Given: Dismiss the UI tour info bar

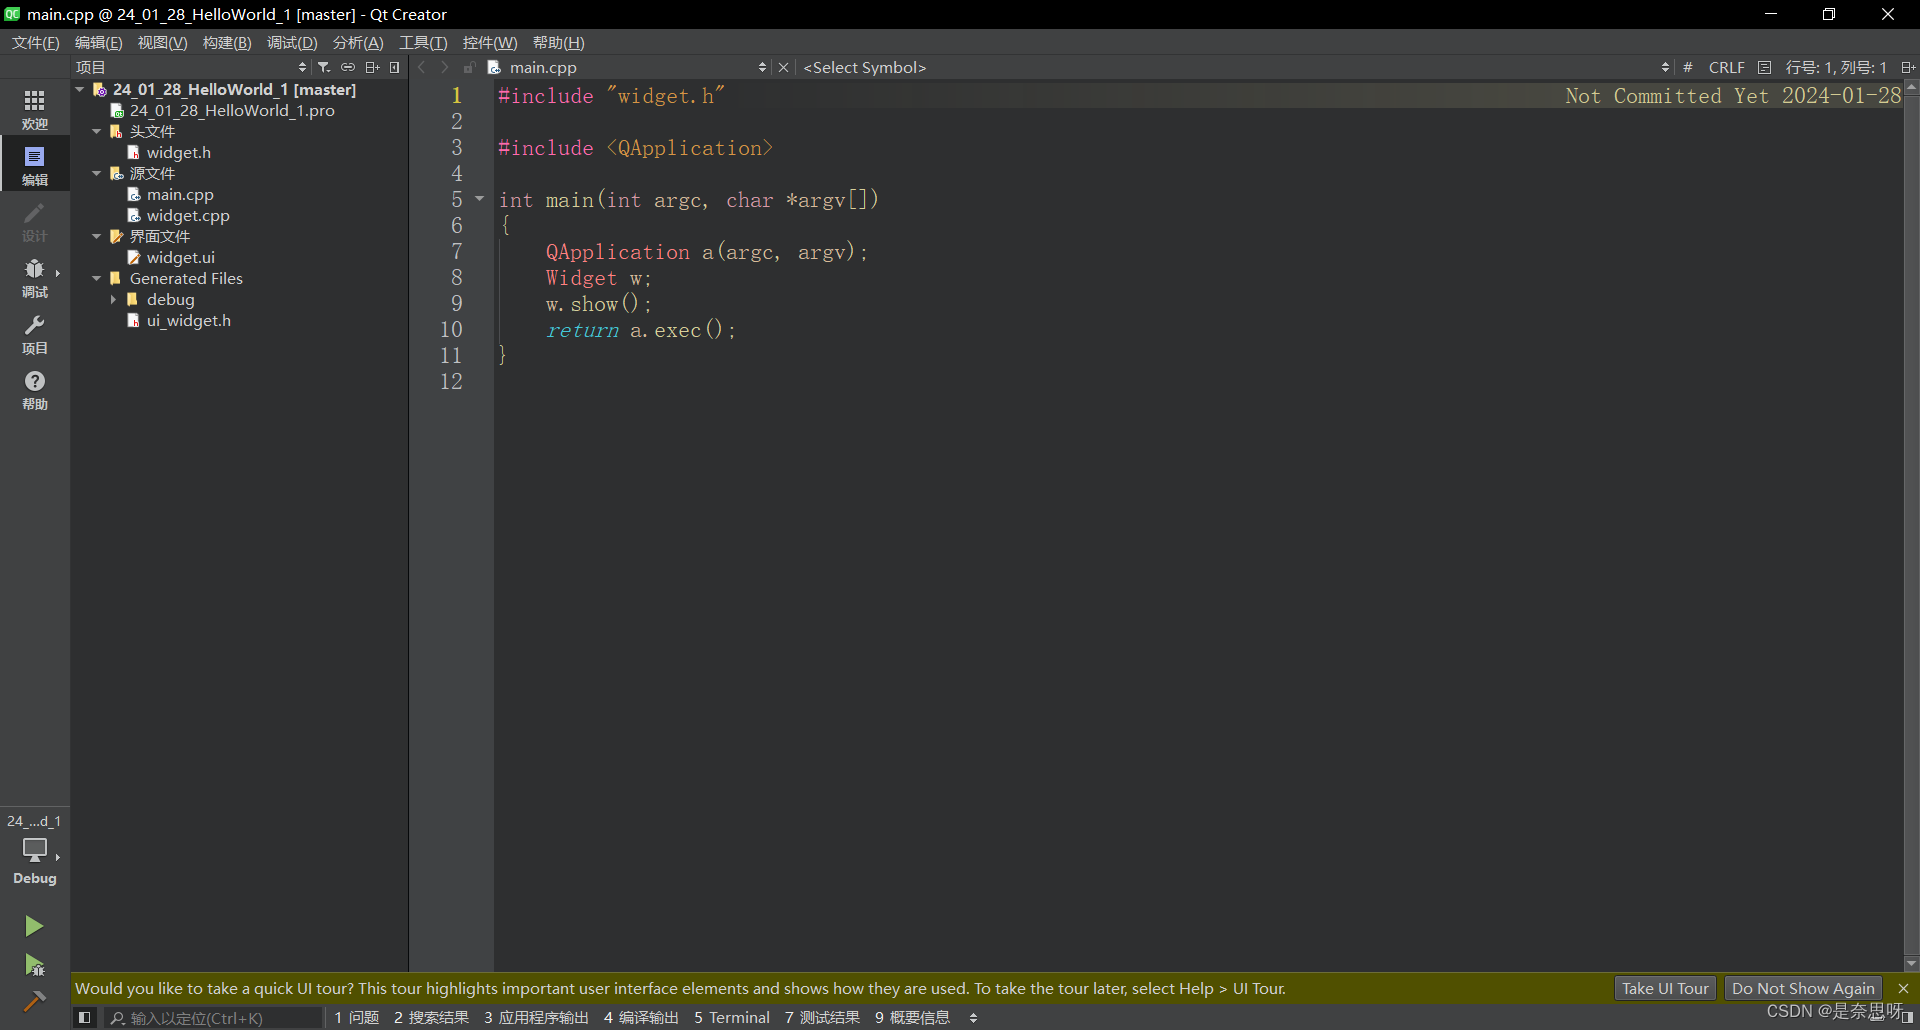Looking at the screenshot, I should pos(1903,988).
